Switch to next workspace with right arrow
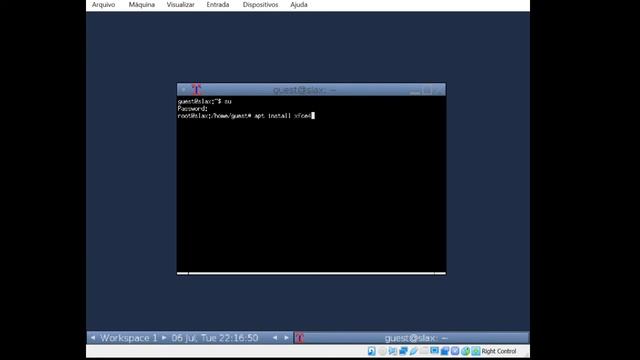 tap(164, 338)
